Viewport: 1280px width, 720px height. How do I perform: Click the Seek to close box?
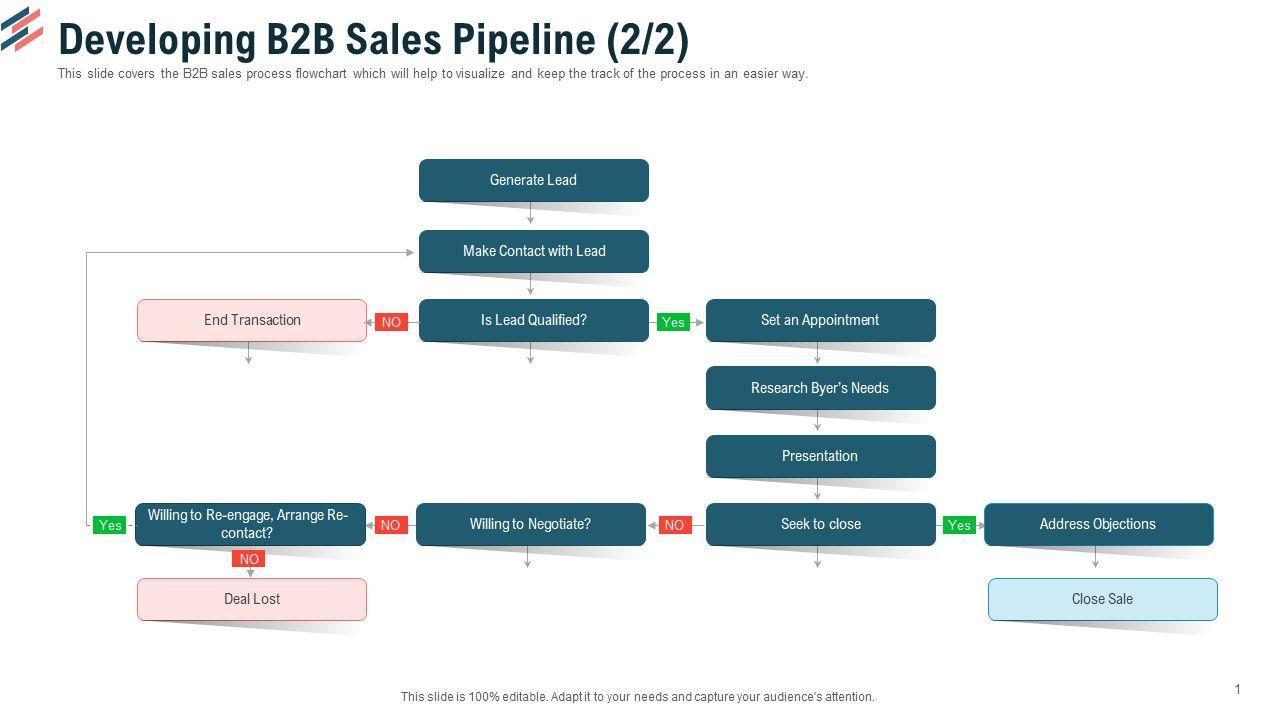point(820,524)
